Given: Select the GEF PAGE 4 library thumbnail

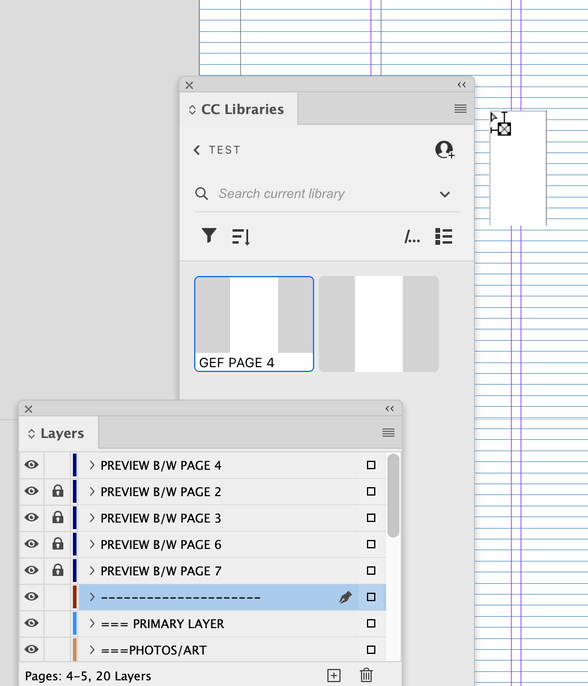Looking at the screenshot, I should tap(254, 324).
